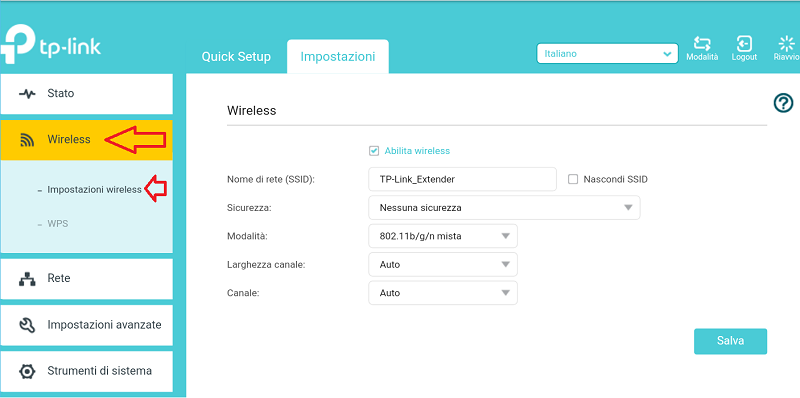Click the Canale: label
Screen dimensions: 800x398
tap(242, 293)
